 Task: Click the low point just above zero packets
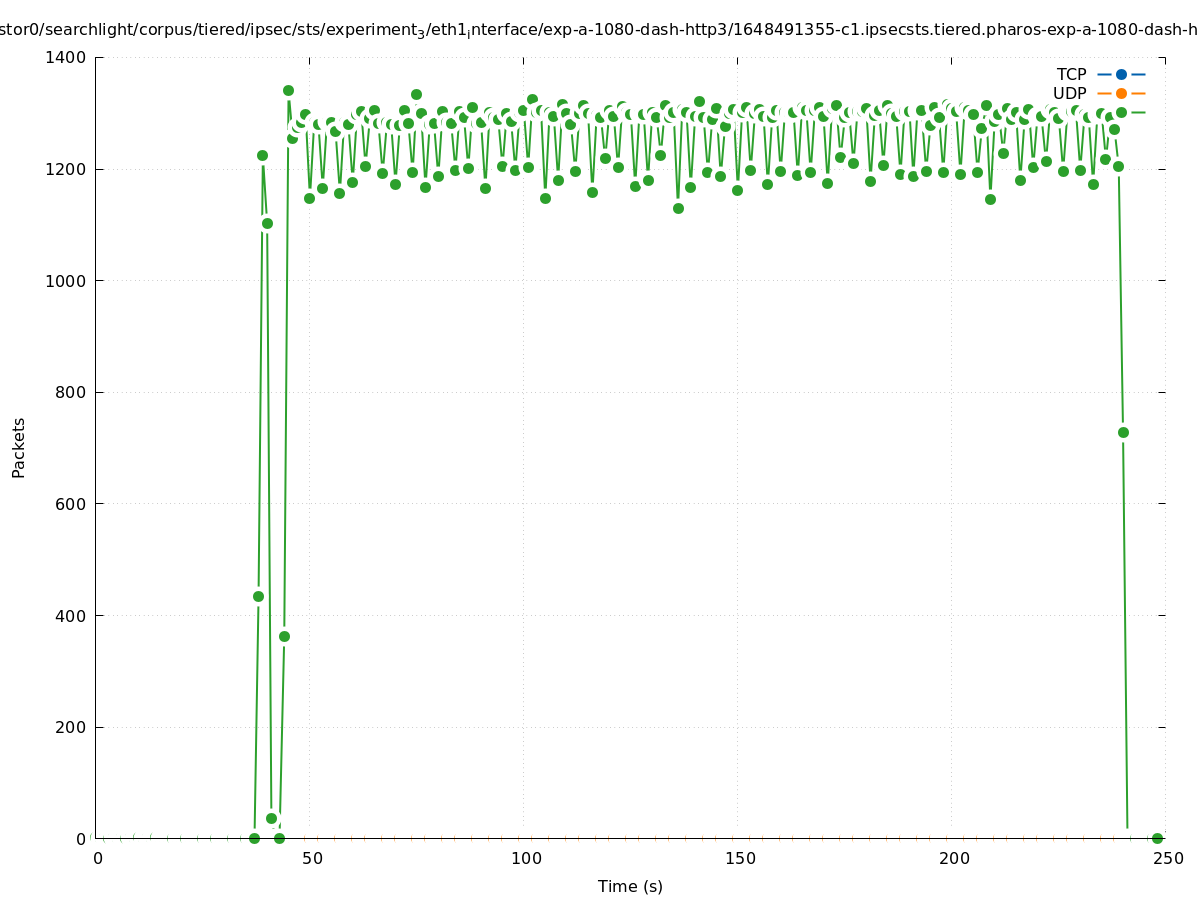[271, 818]
